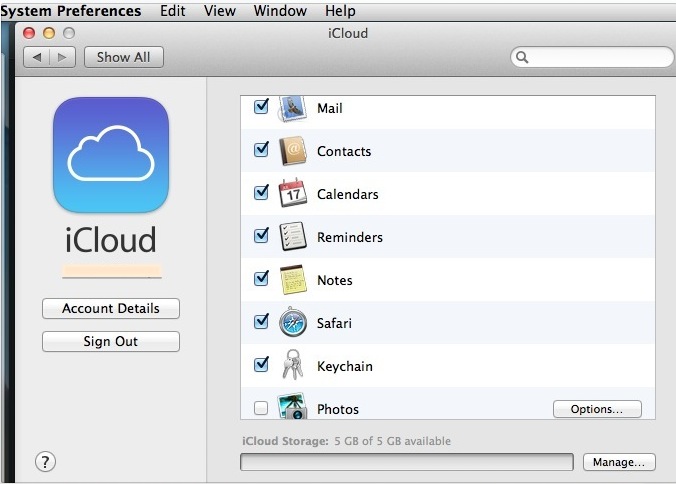Open the System Preferences menu
Image resolution: width=676 pixels, height=484 pixels.
click(71, 10)
